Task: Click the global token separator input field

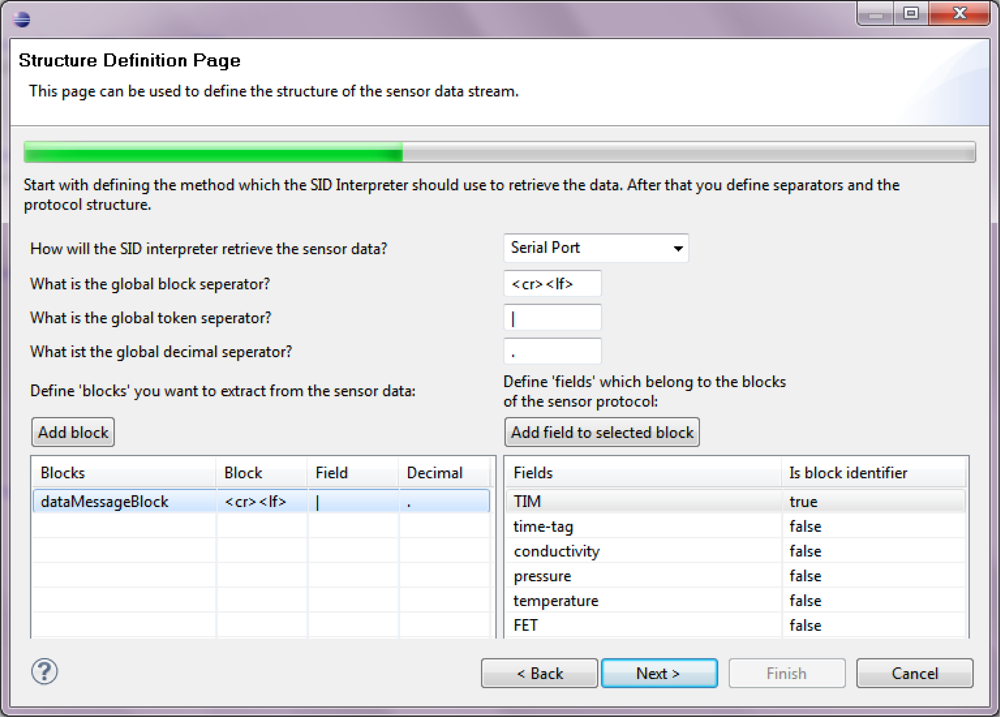Action: [552, 318]
